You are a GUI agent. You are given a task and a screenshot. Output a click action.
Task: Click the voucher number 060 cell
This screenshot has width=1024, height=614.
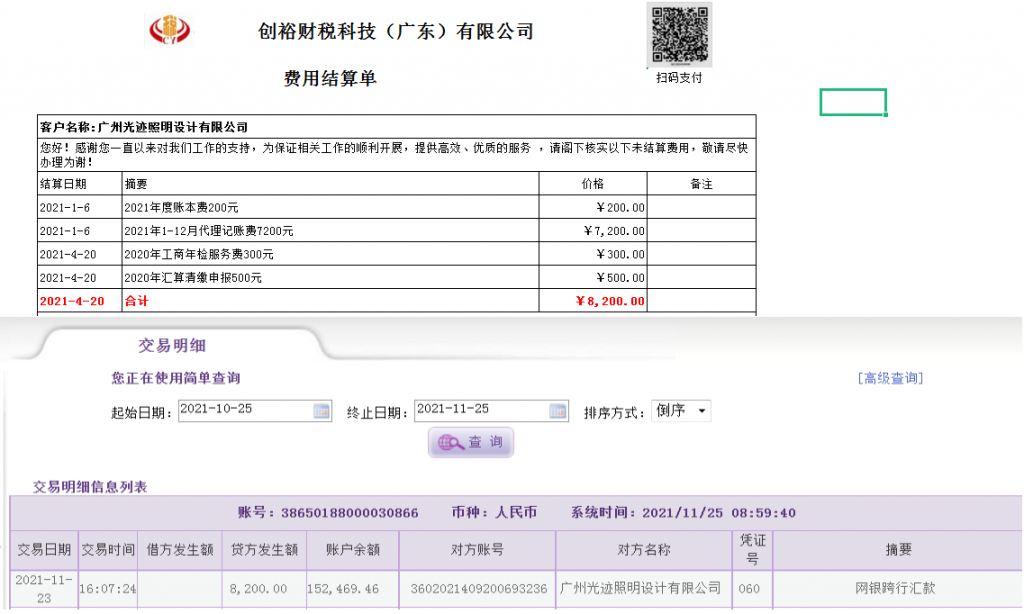[x=752, y=589]
